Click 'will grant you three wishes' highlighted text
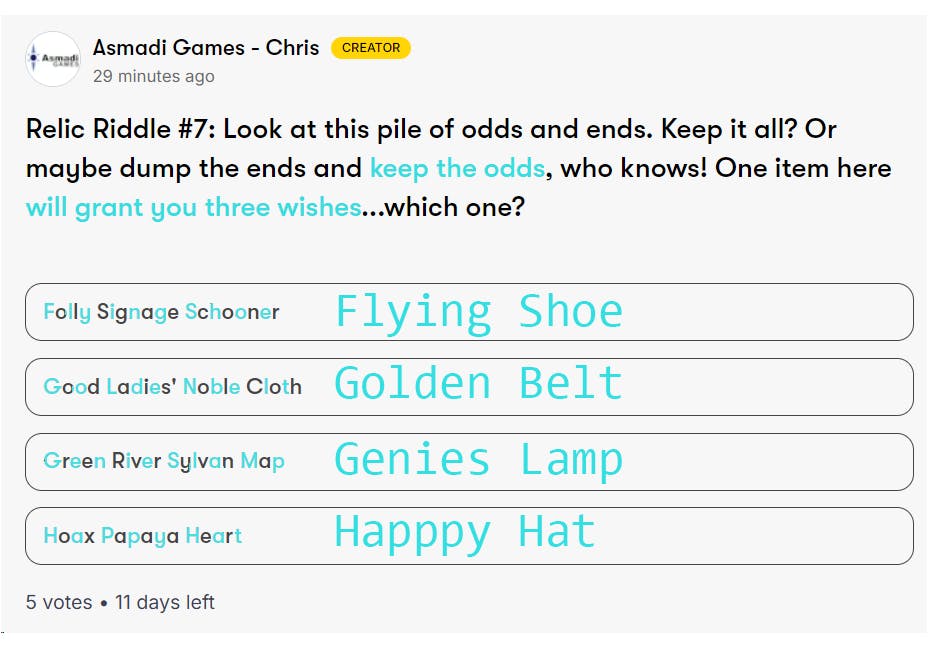This screenshot has height=648, width=929. coord(193,207)
